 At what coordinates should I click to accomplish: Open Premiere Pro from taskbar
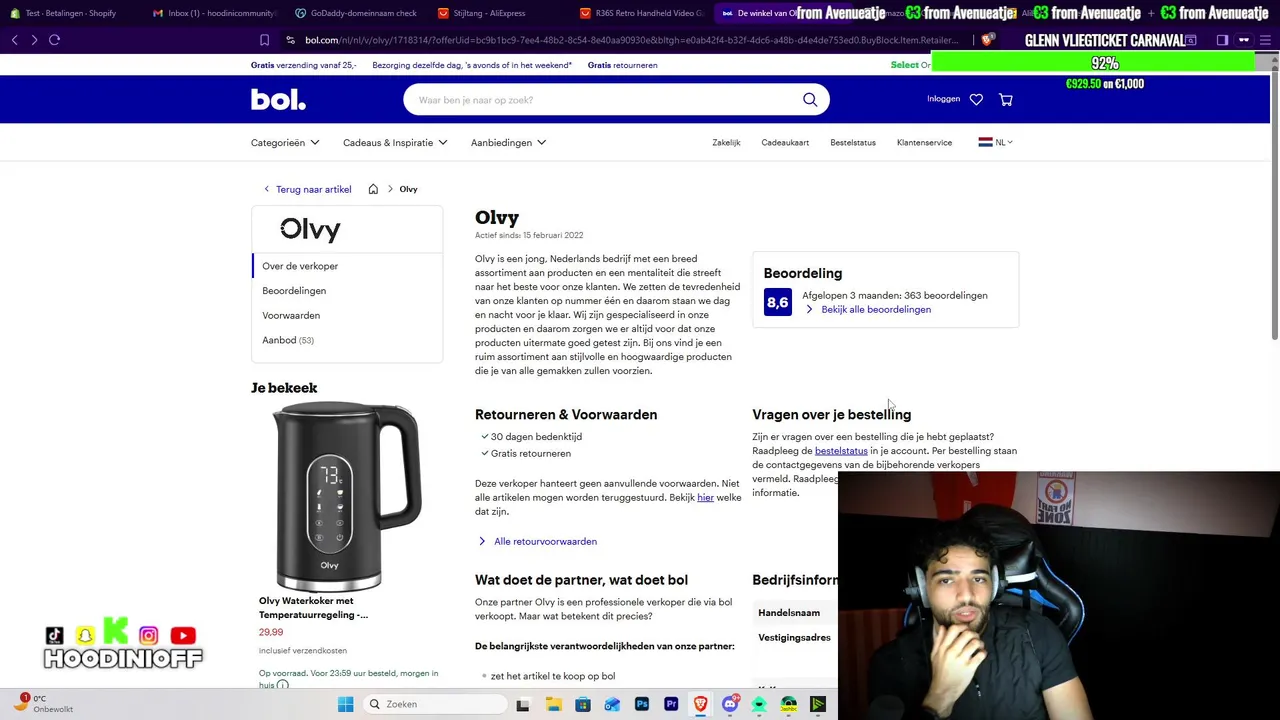point(671,704)
